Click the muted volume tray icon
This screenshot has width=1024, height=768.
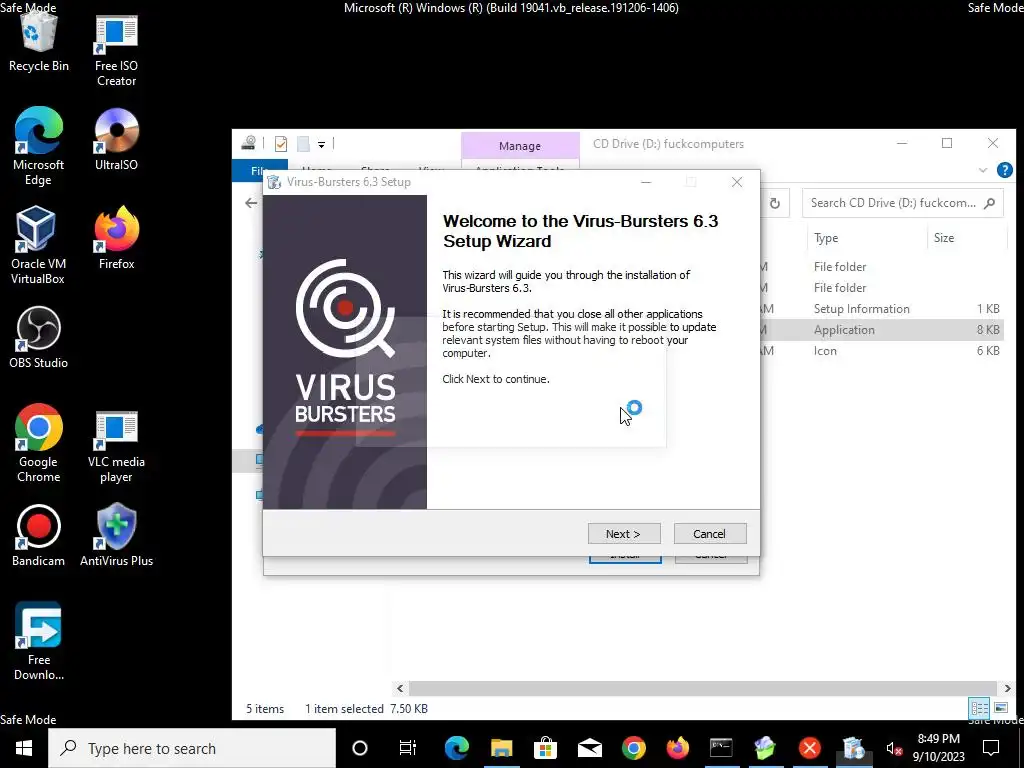[x=893, y=748]
